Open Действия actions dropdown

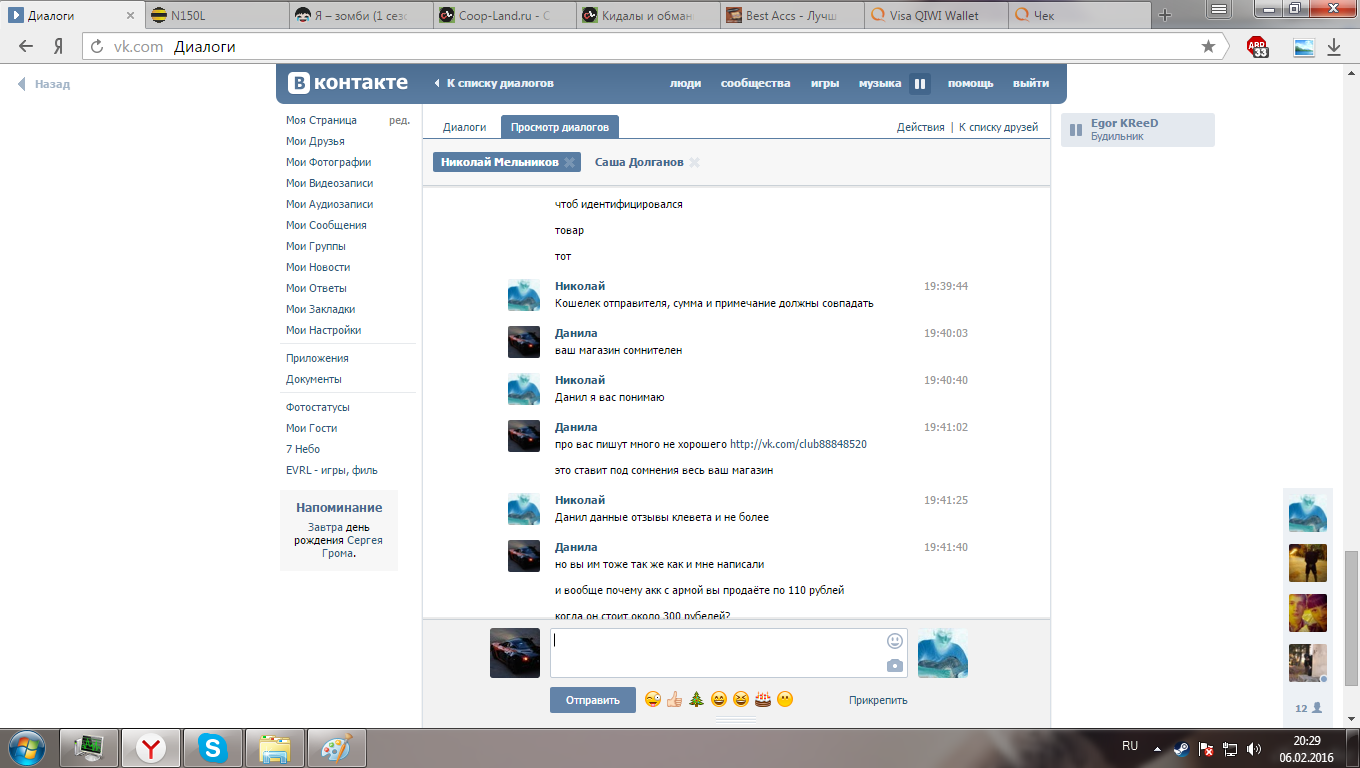pos(920,127)
